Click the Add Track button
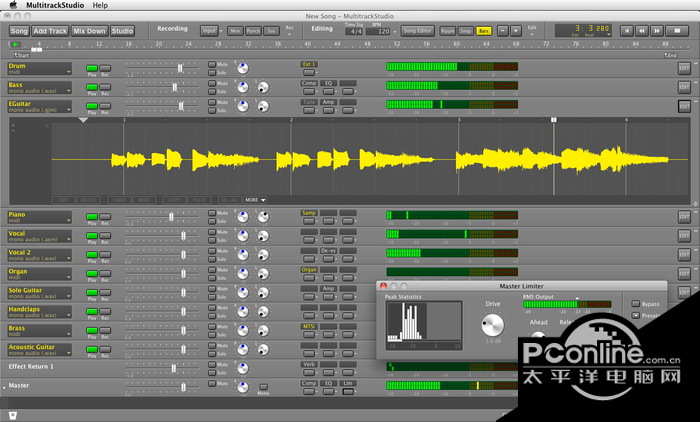The width and height of the screenshot is (700, 422). click(50, 31)
